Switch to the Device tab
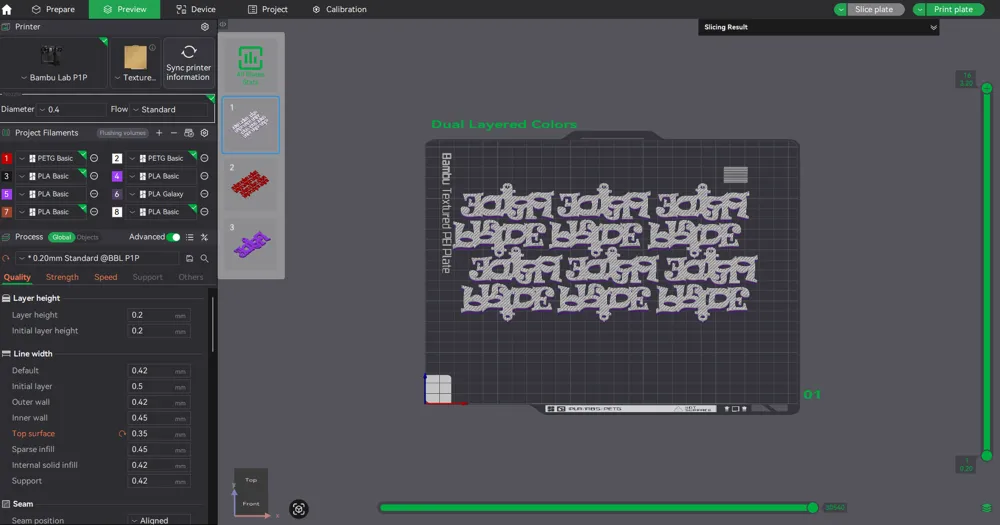The width and height of the screenshot is (1000, 525). [x=196, y=10]
